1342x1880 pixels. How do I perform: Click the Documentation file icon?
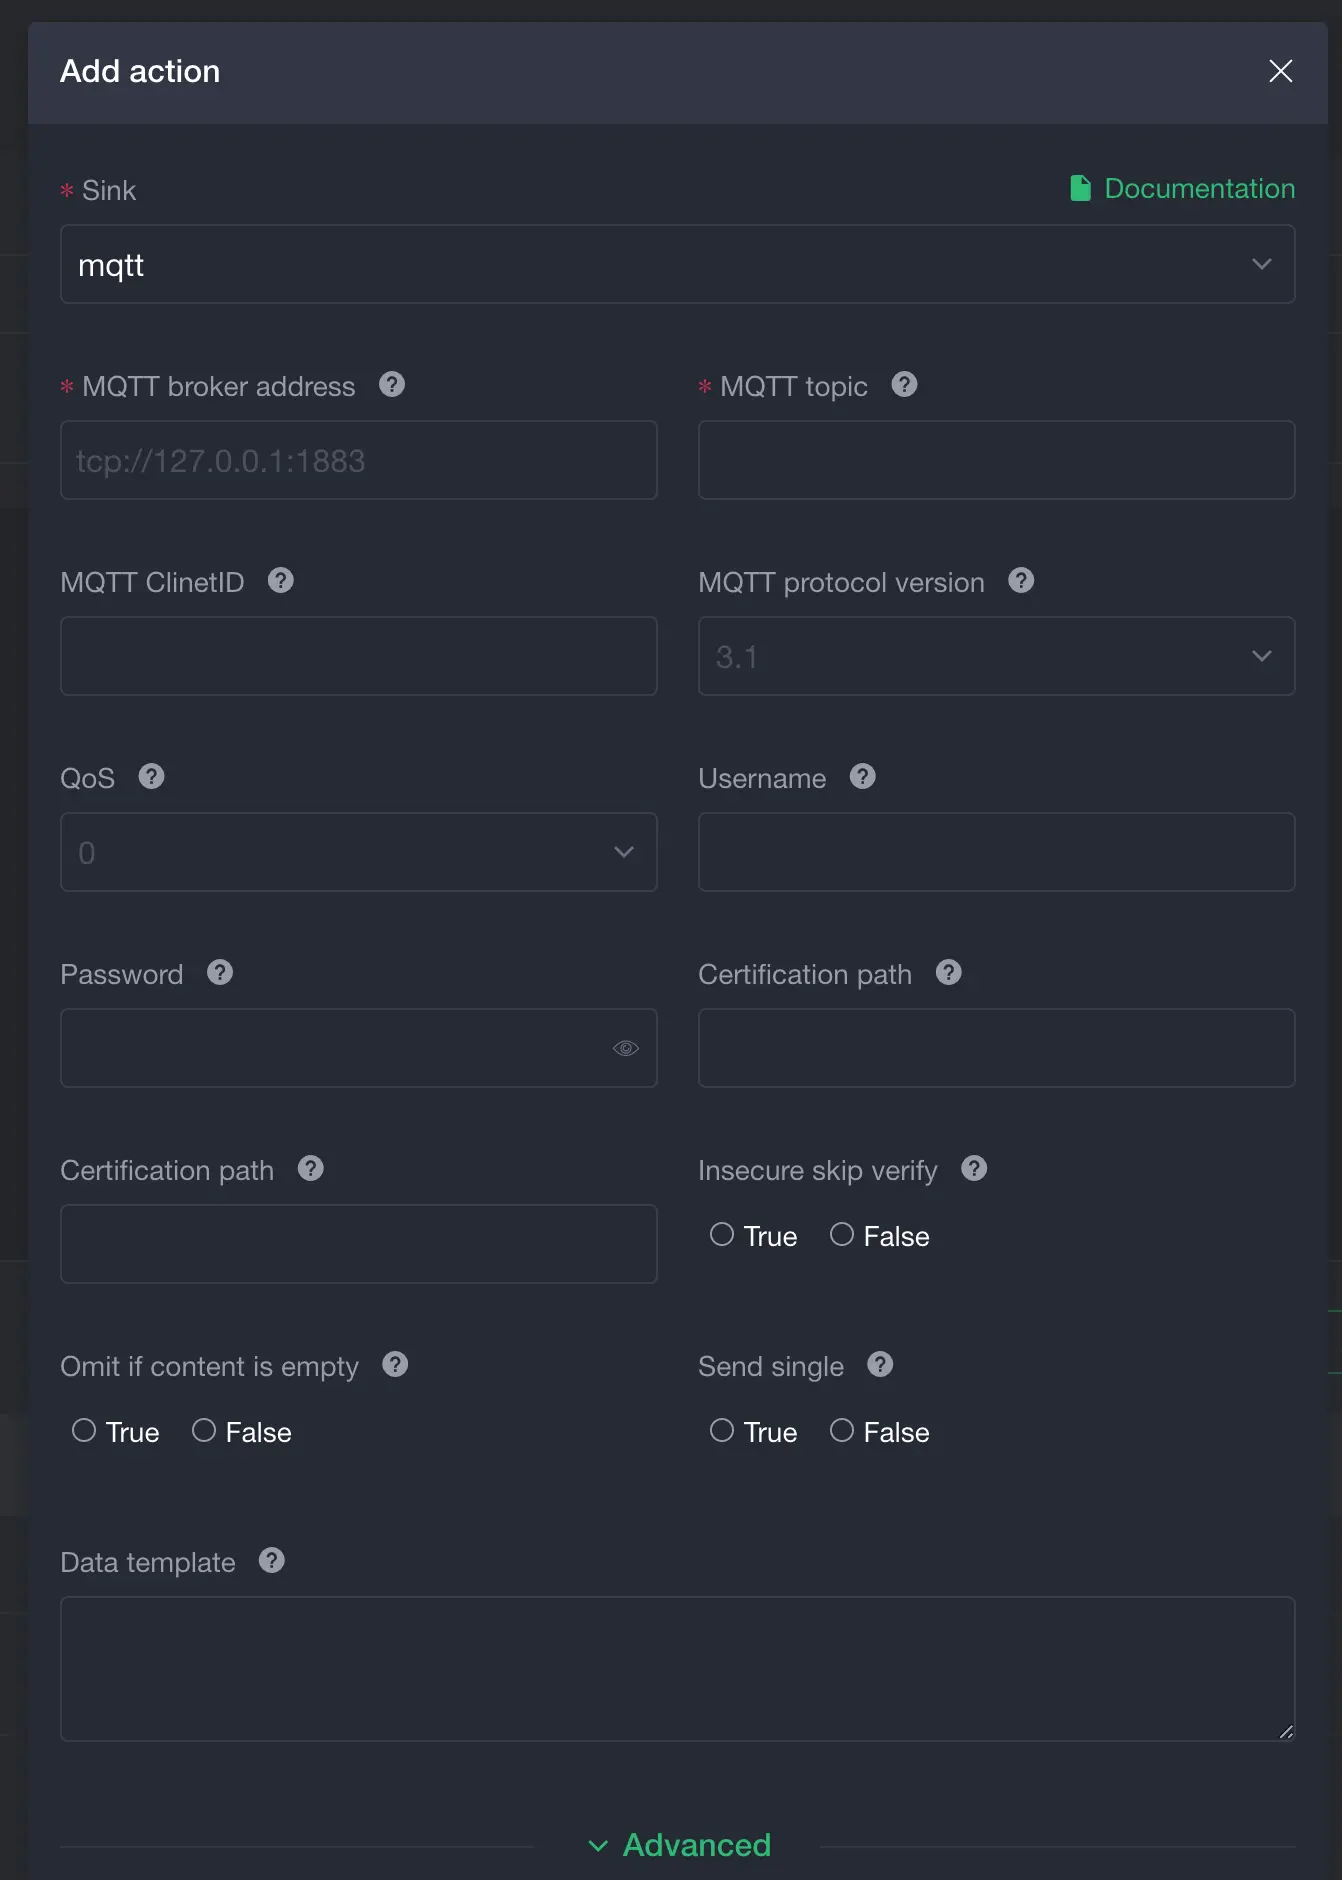click(x=1079, y=188)
